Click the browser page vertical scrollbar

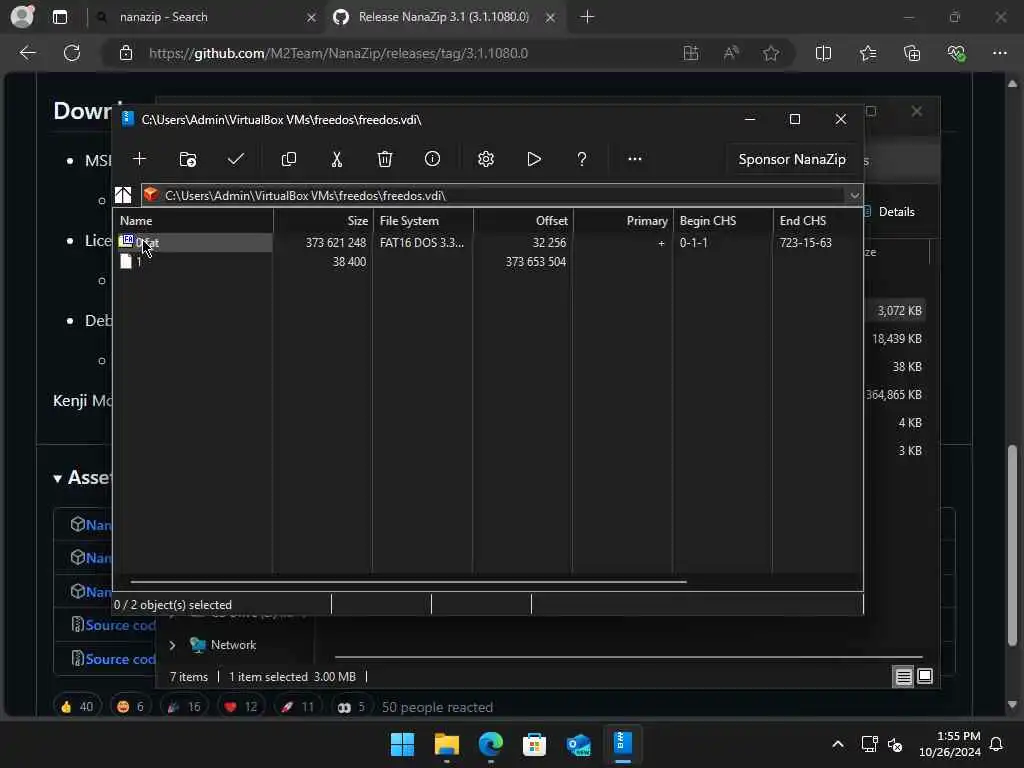[1012, 545]
